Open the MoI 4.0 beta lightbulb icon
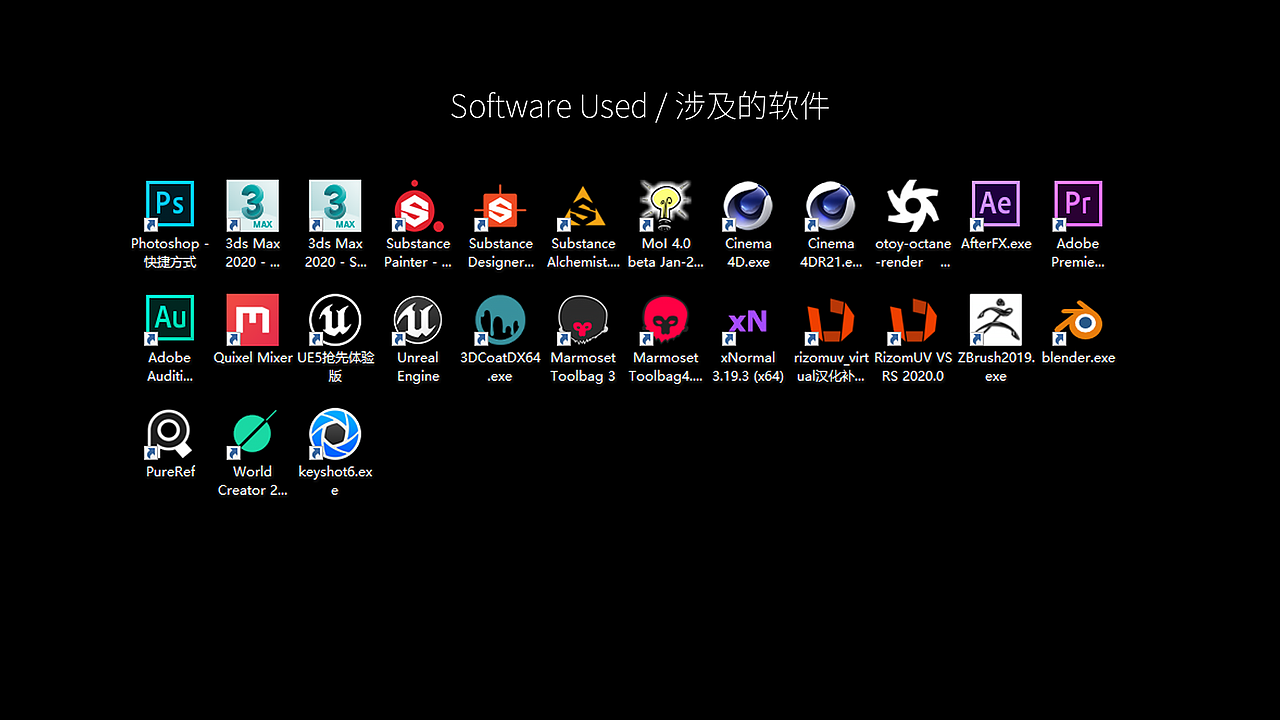 (666, 205)
